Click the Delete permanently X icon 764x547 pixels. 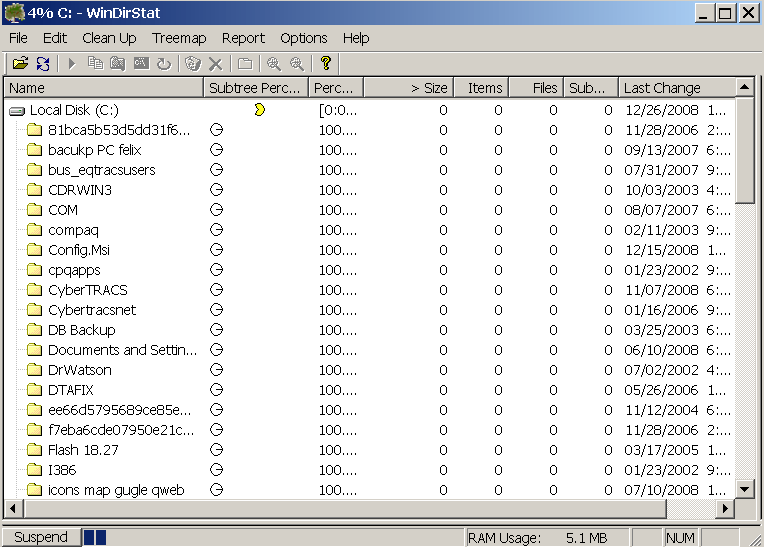click(x=215, y=64)
